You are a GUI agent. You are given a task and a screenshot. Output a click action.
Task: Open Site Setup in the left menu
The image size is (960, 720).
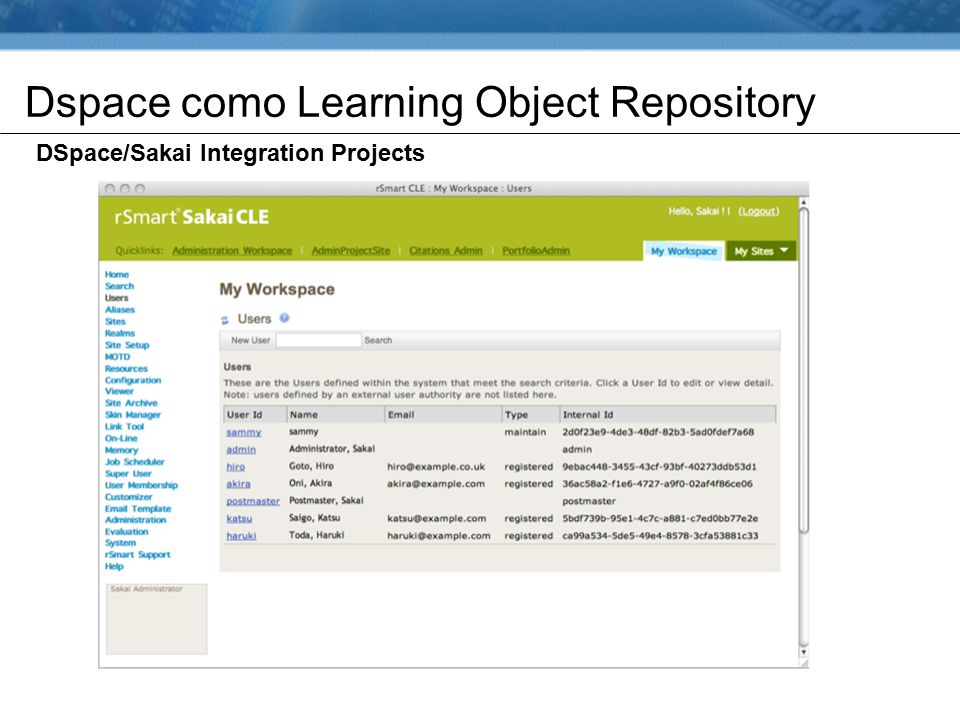tap(127, 345)
